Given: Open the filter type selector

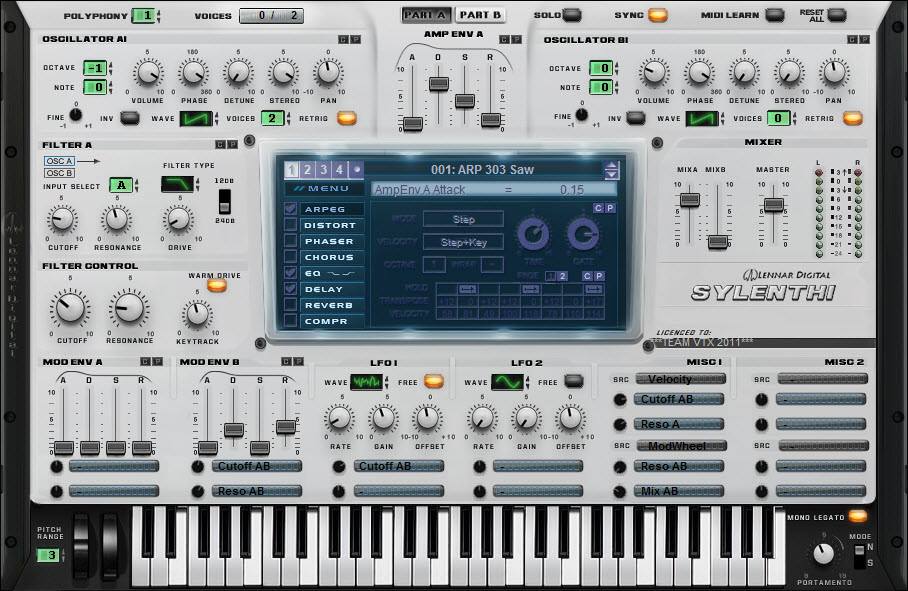Looking at the screenshot, I should coord(177,185).
